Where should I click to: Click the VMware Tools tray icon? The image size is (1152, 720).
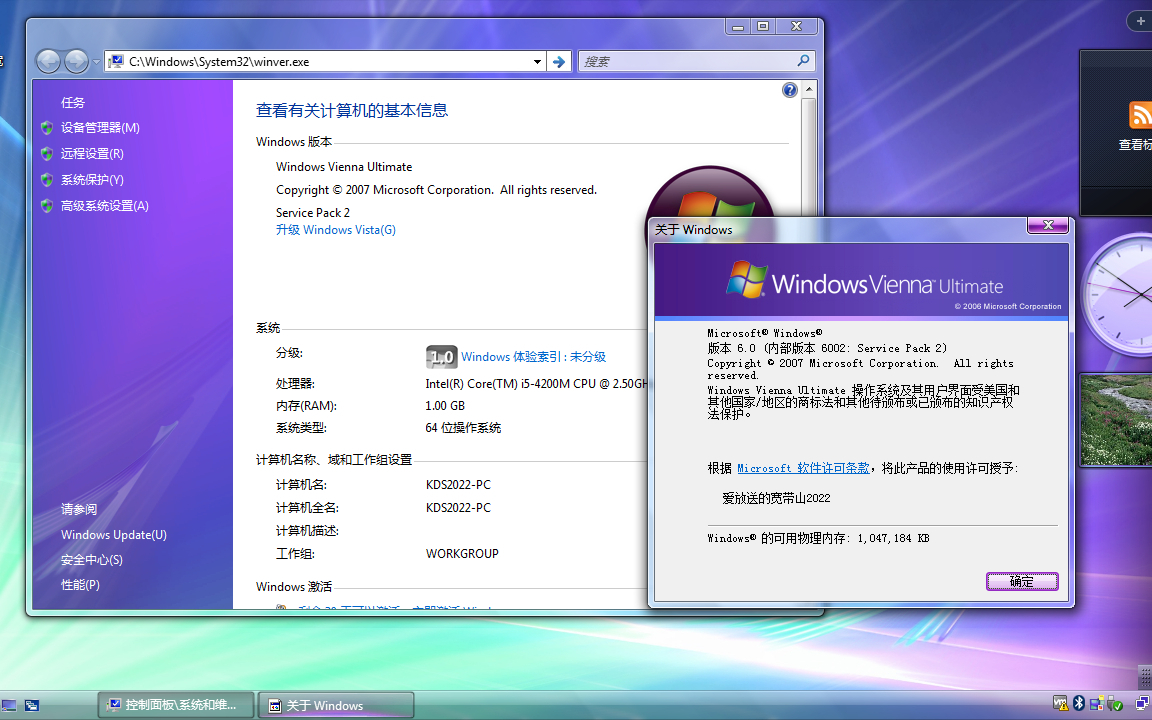click(x=1060, y=704)
